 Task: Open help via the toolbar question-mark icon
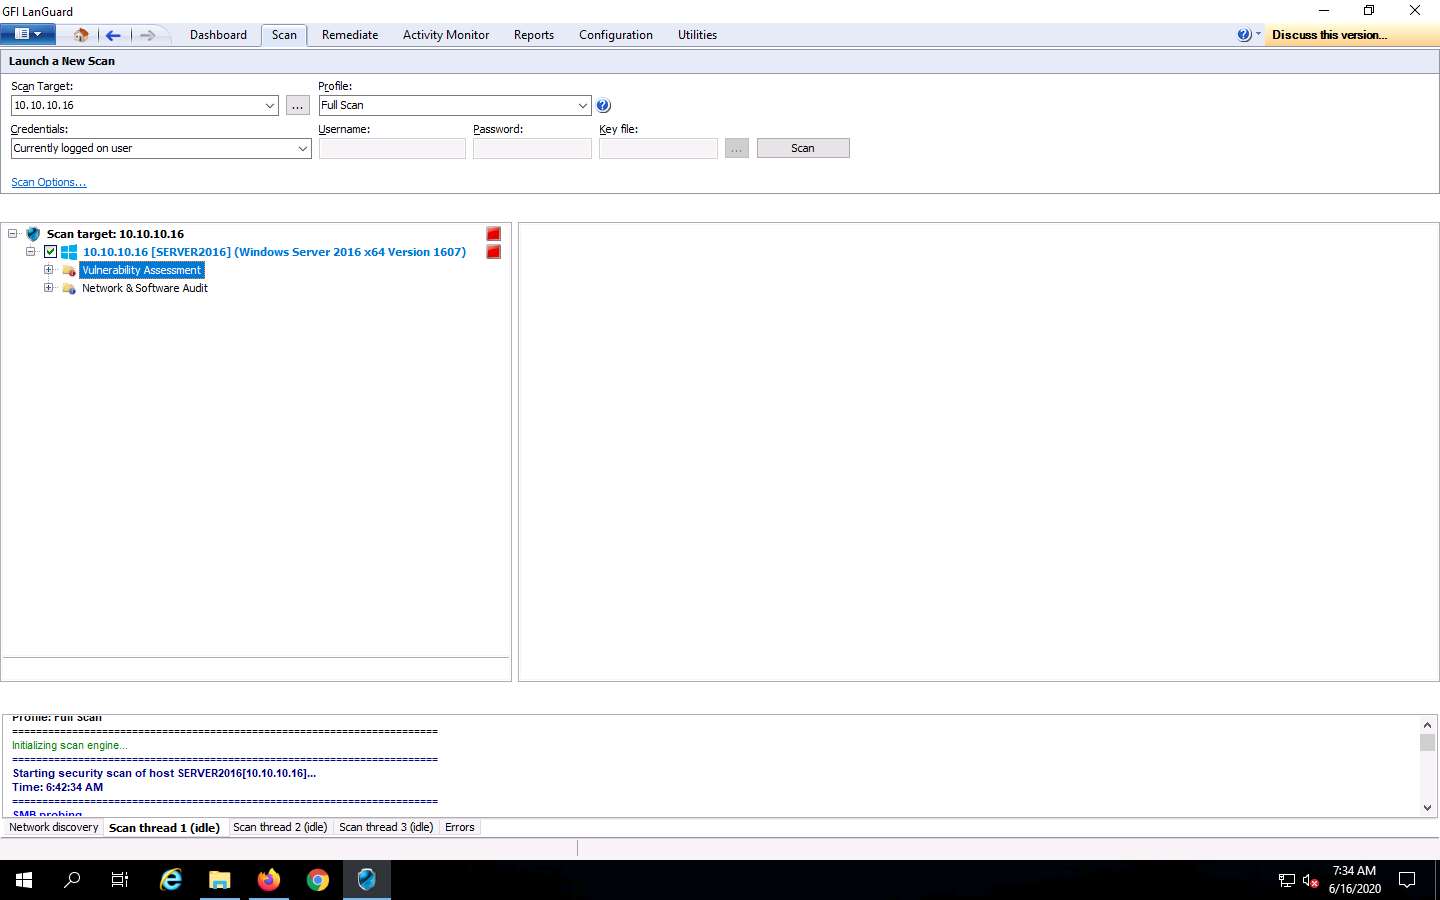coord(1244,35)
